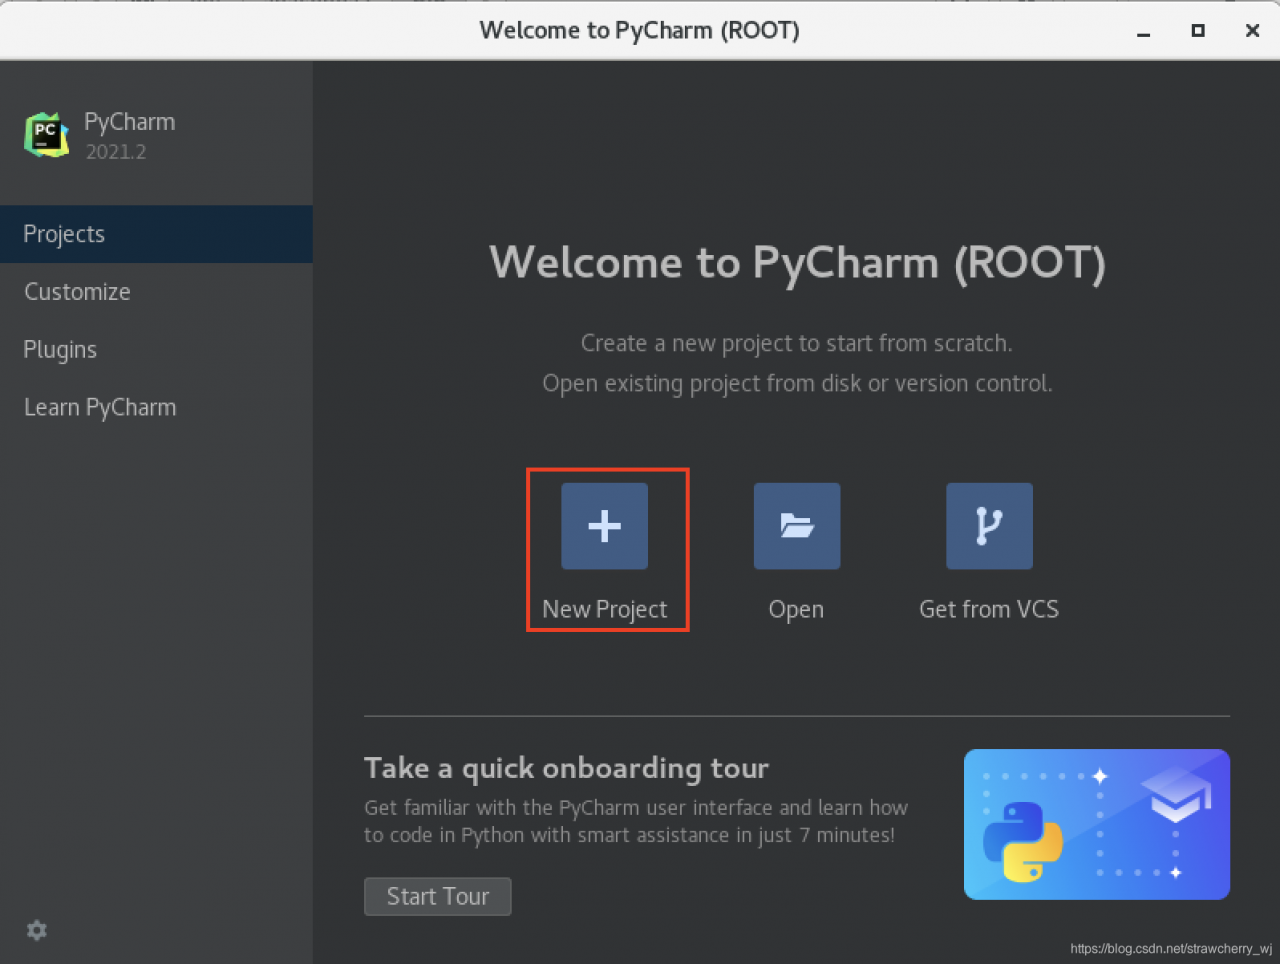Image resolution: width=1280 pixels, height=964 pixels.
Task: Maximize the PyCharm welcome window
Action: (1197, 31)
